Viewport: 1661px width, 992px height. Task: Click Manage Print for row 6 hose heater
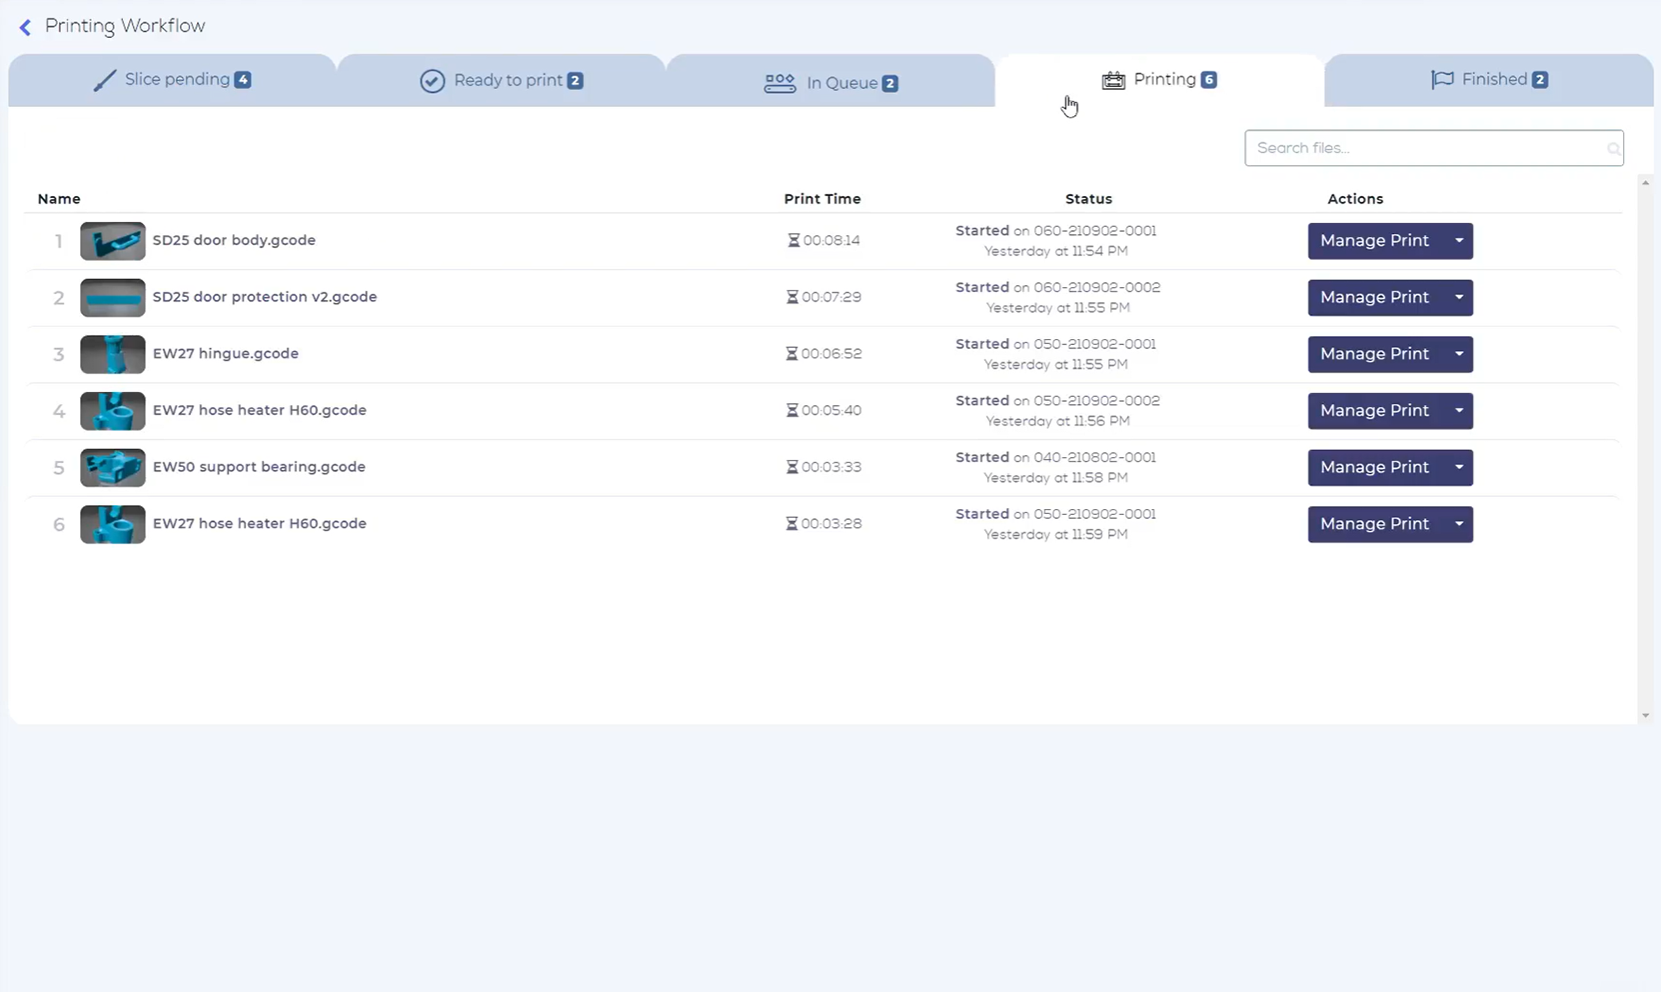[1375, 524]
